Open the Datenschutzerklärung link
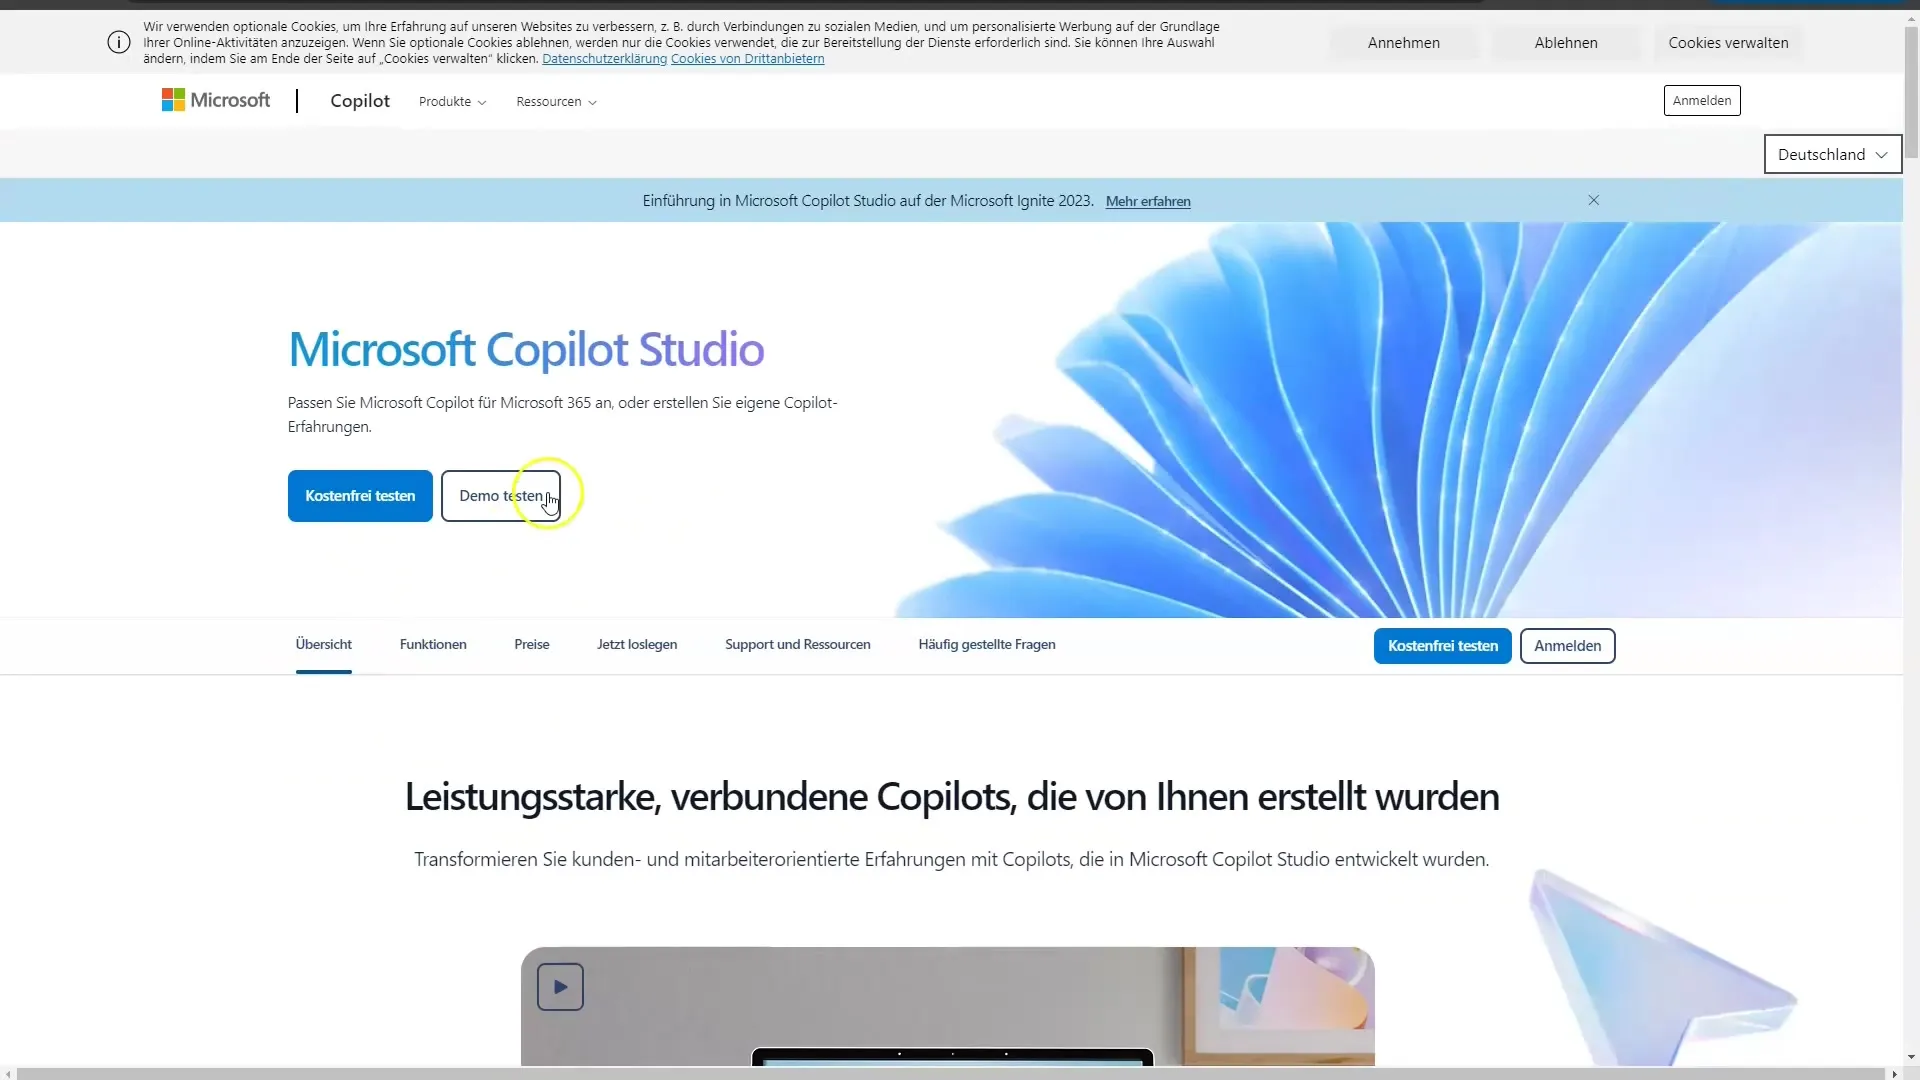 click(604, 59)
